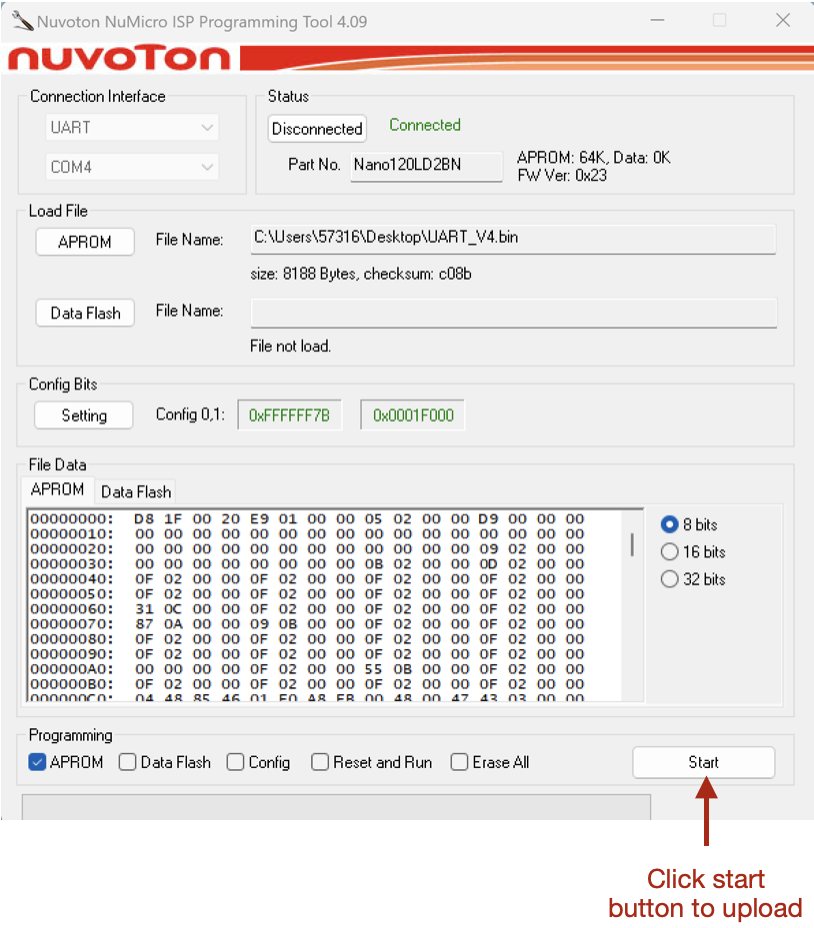
Task: Tick the Config programming checkbox
Action: click(x=236, y=762)
